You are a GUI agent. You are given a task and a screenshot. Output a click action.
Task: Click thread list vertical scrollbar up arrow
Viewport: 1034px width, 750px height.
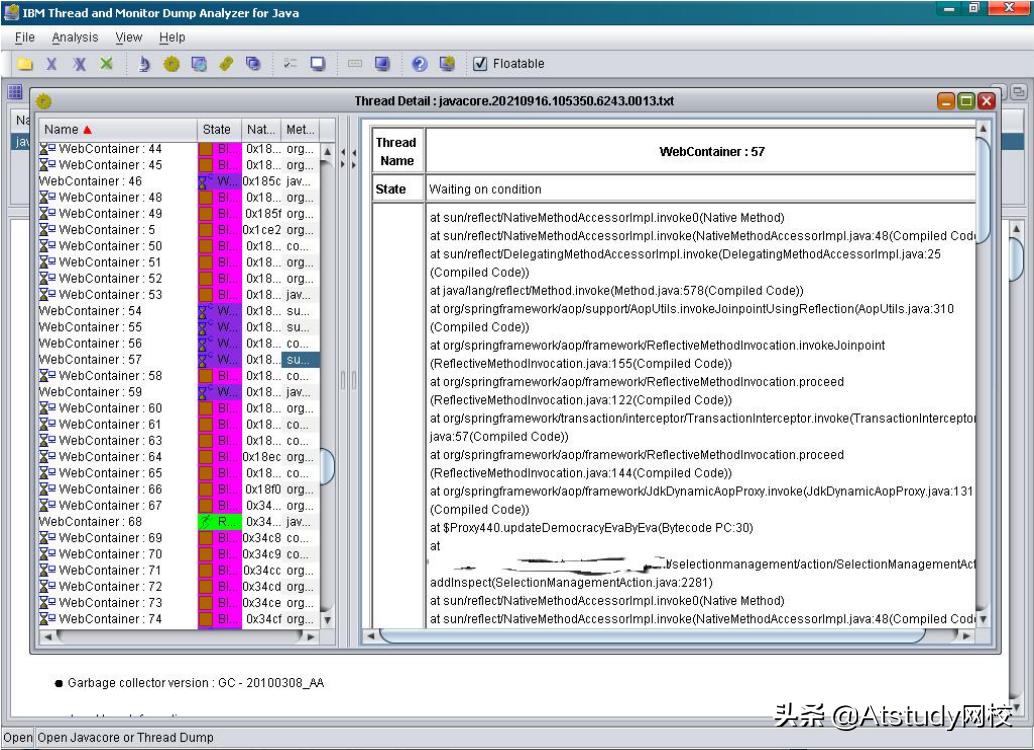pyautogui.click(x=327, y=151)
